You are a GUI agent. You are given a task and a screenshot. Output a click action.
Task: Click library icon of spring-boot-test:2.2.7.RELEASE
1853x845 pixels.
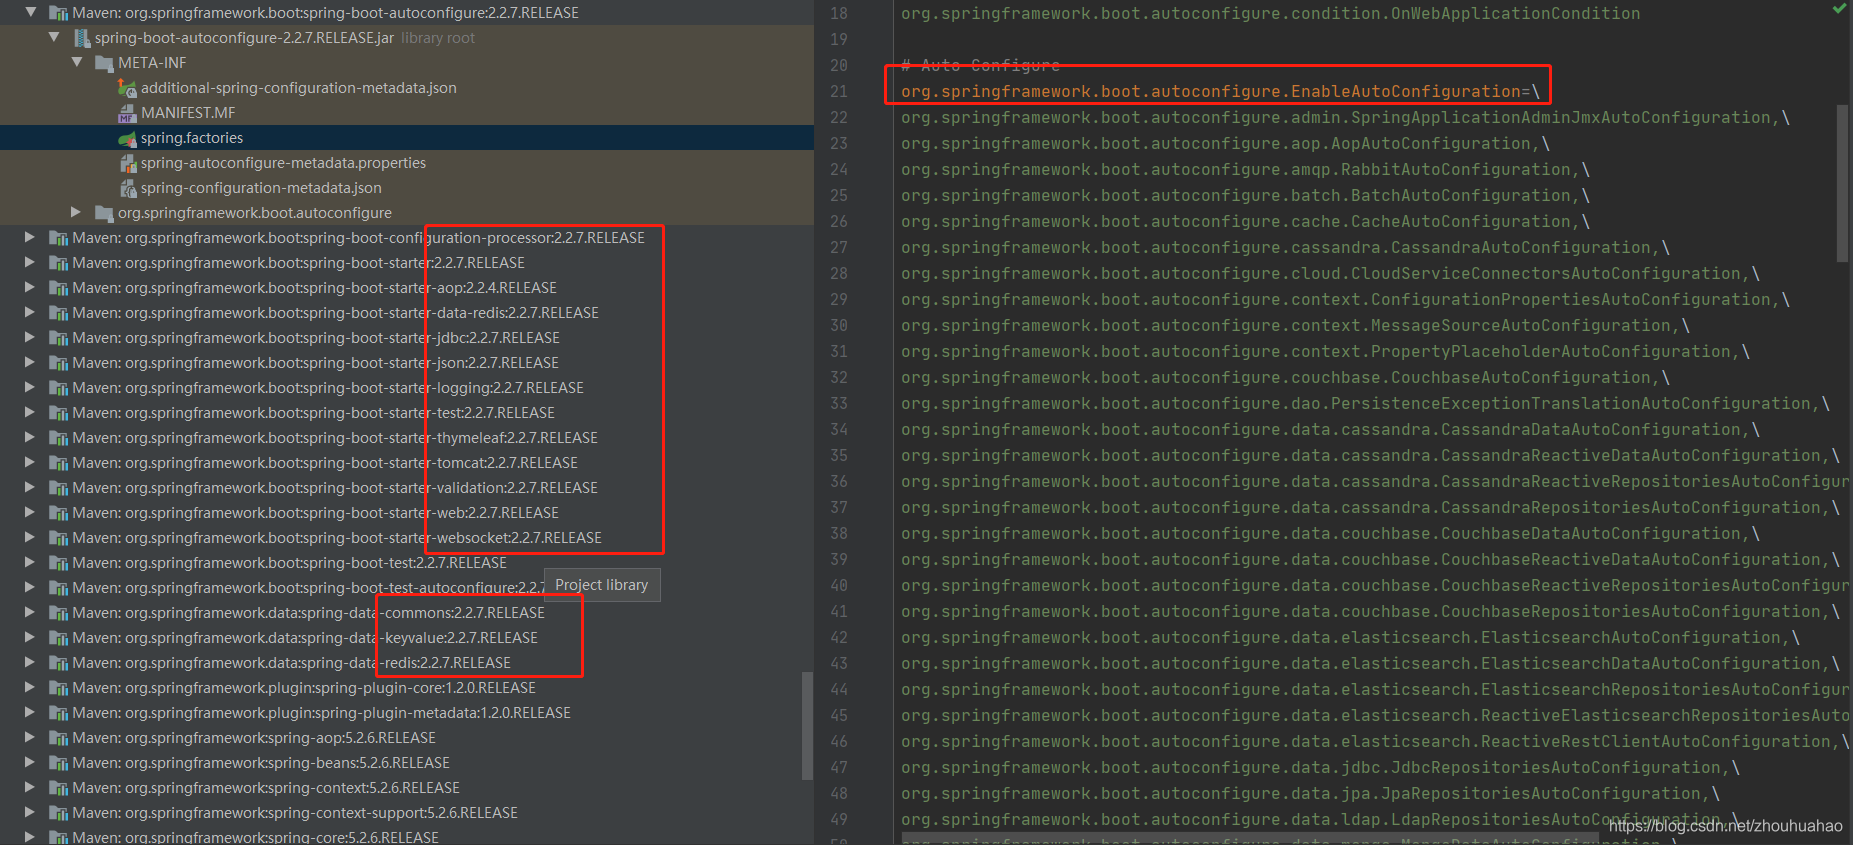(59, 563)
